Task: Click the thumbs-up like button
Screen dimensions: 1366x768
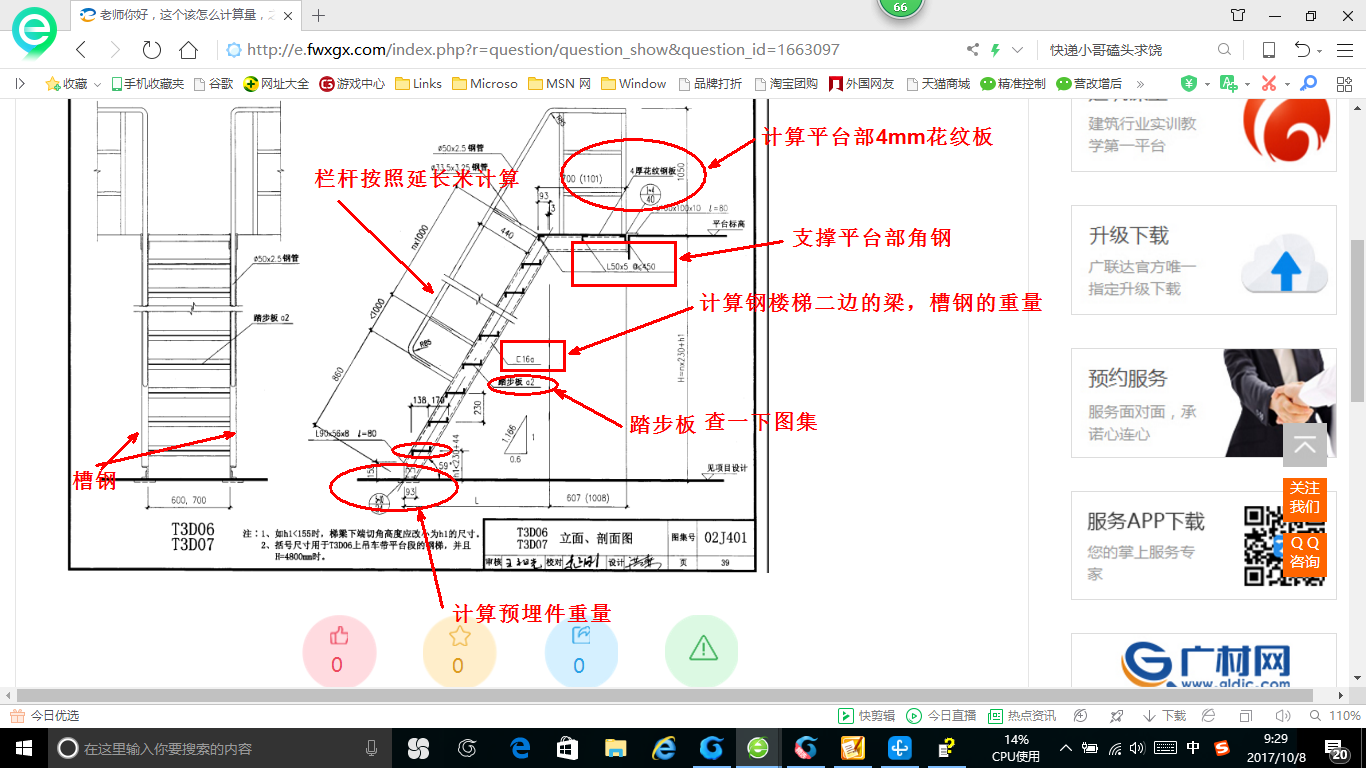Action: 338,651
